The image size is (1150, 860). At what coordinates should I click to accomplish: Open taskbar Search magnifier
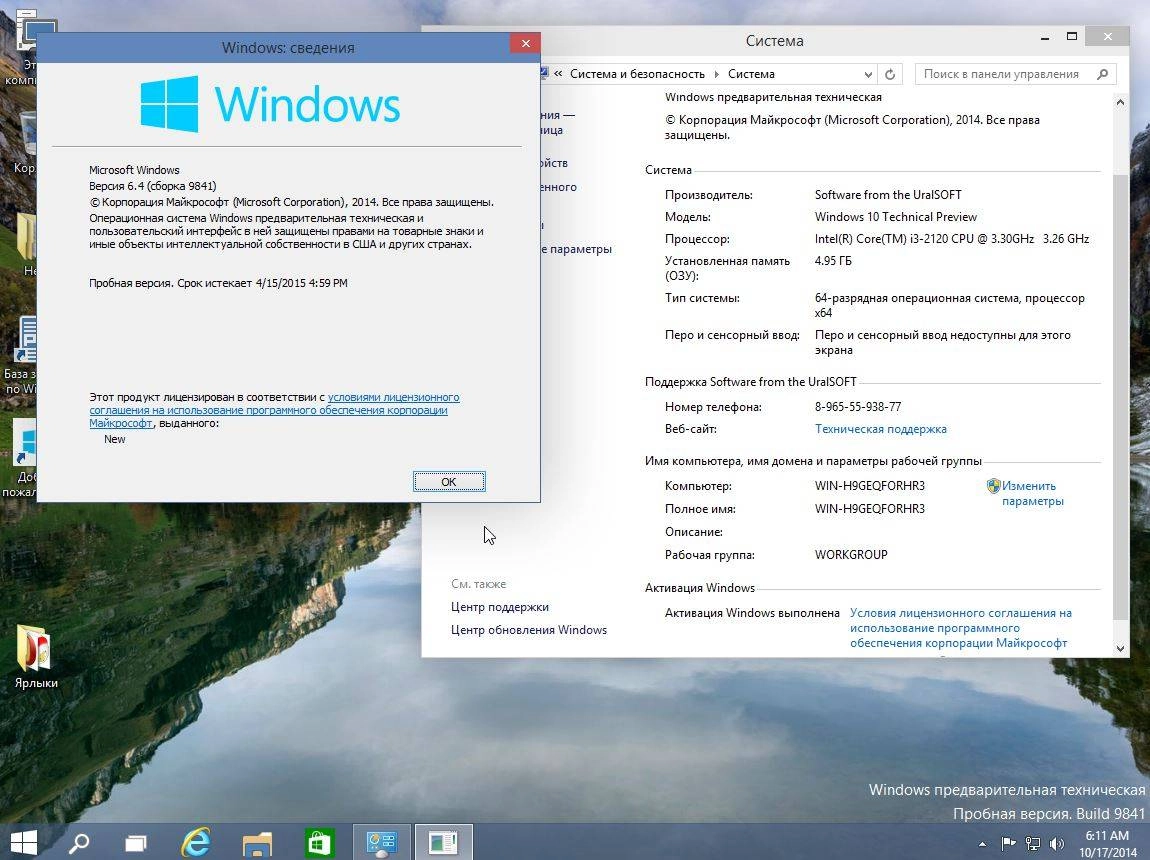coord(78,842)
